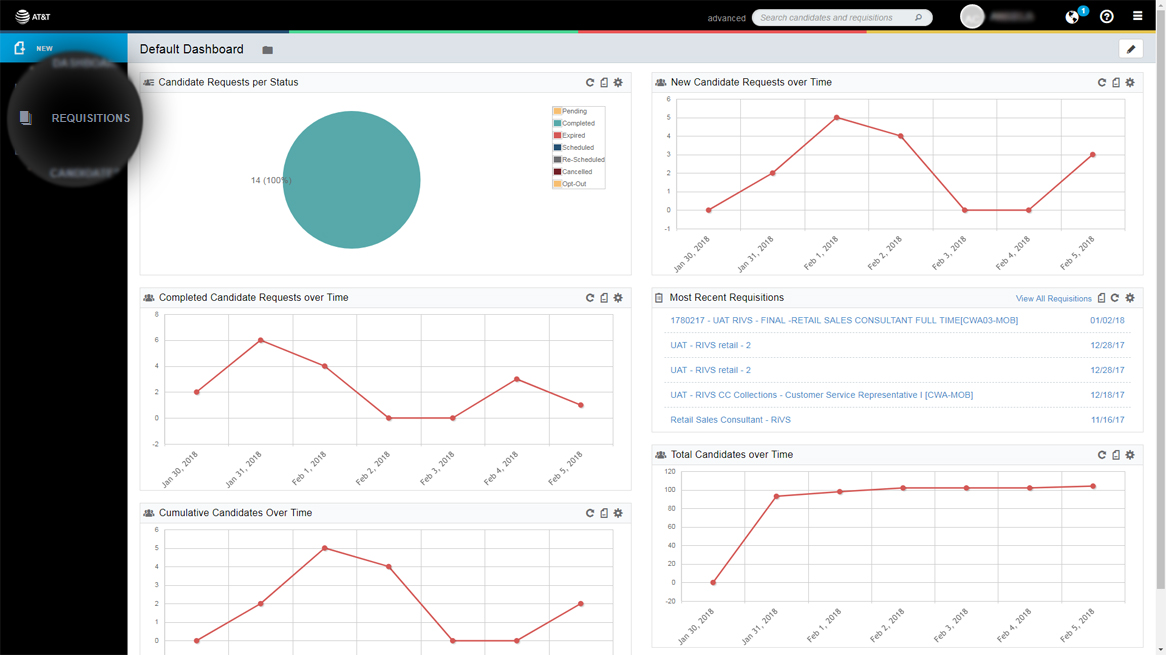Export Candidate Requests per Status widget
The image size is (1166, 655).
(x=604, y=83)
